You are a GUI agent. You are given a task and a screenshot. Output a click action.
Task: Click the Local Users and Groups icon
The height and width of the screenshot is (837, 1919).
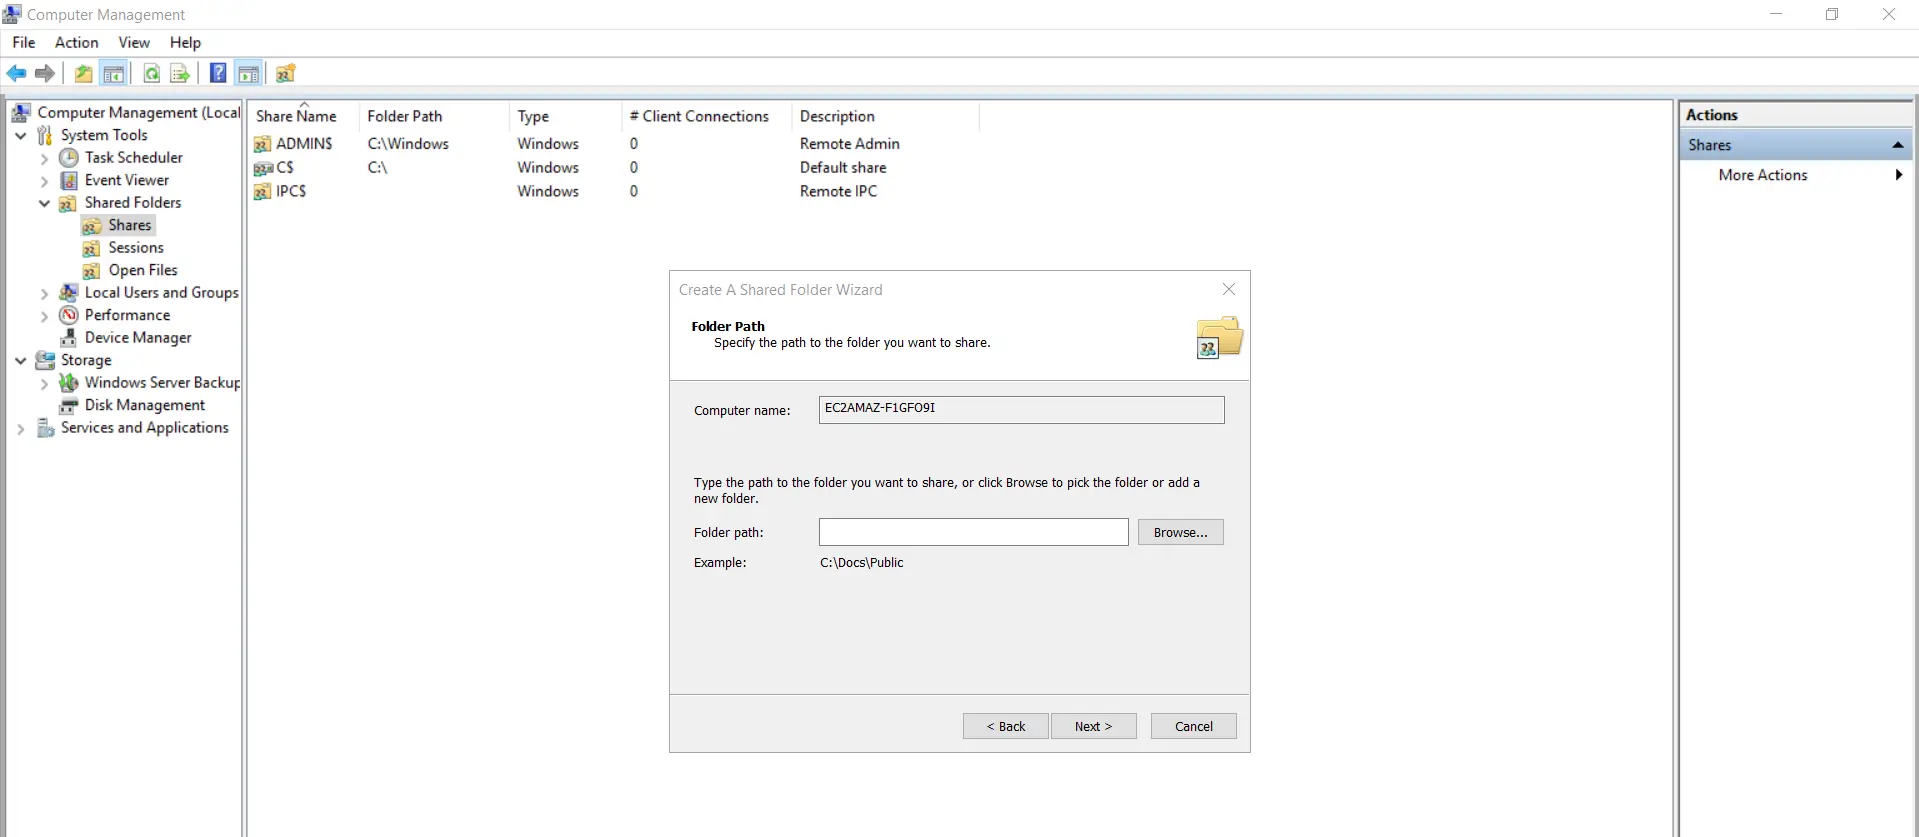tap(69, 293)
